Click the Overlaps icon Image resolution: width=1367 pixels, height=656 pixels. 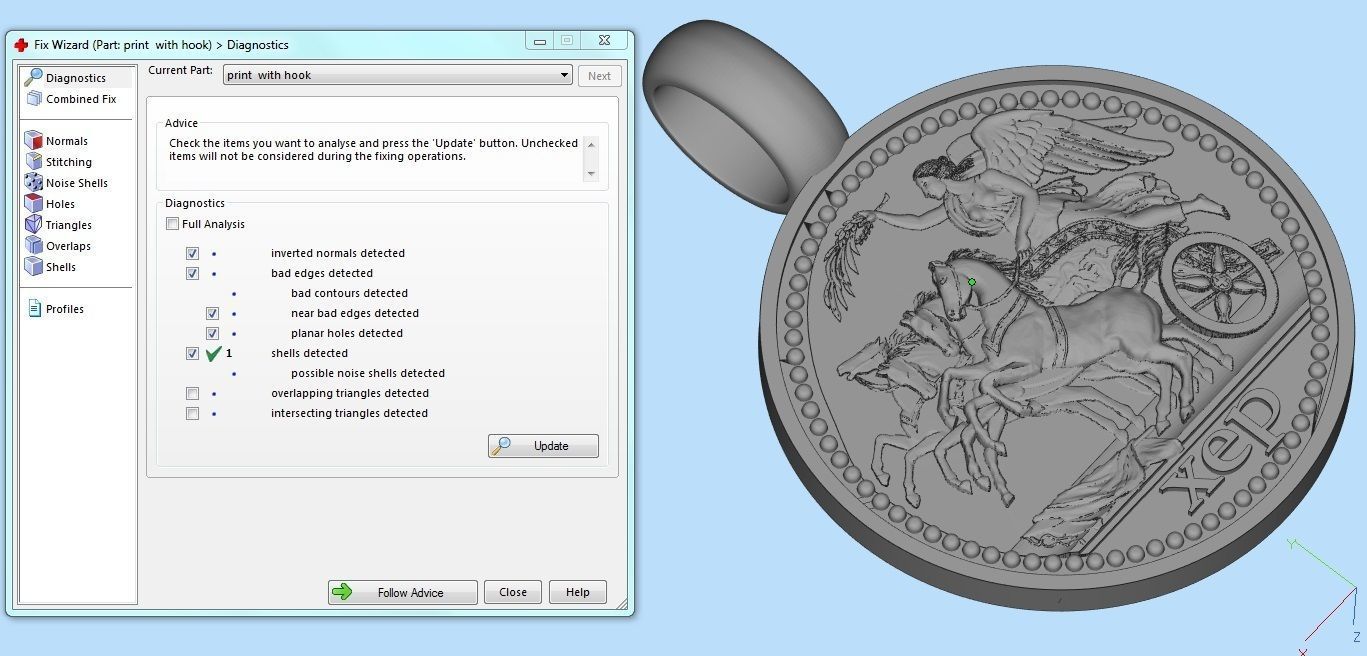[x=34, y=245]
